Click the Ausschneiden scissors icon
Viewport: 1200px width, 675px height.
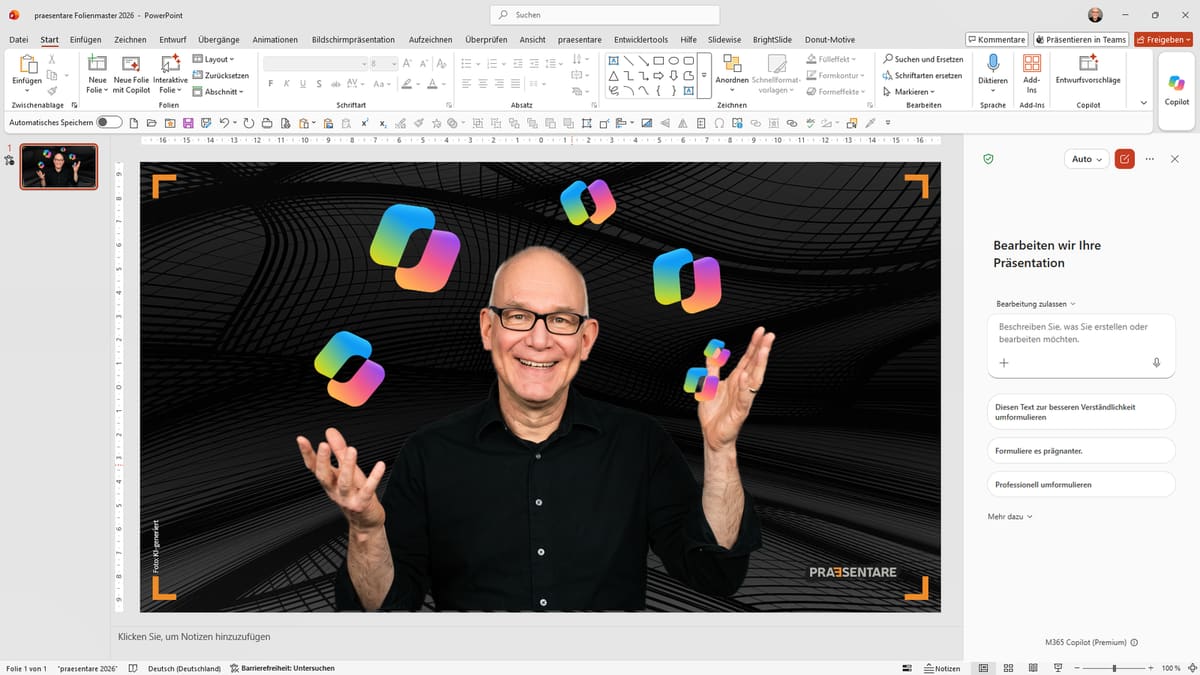[x=52, y=60]
